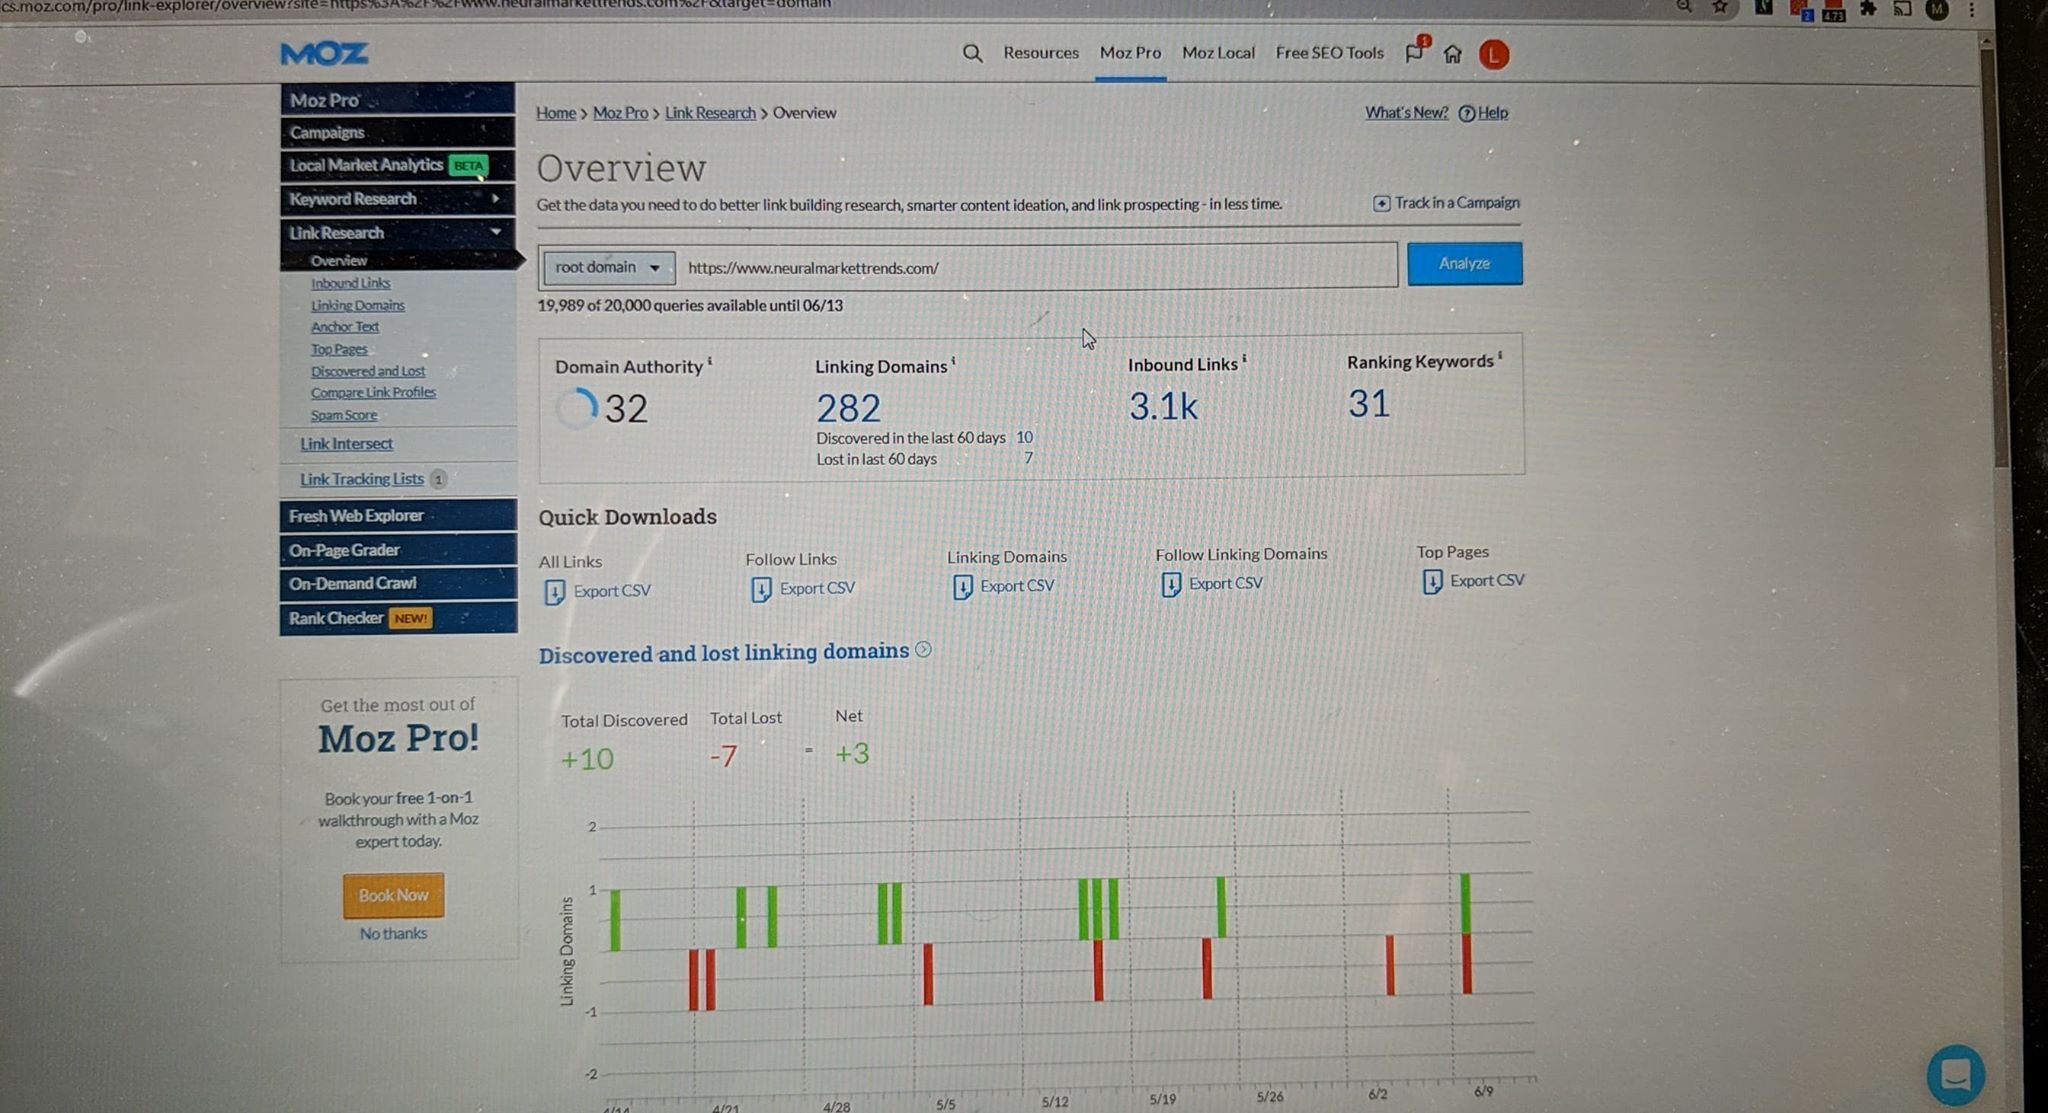
Task: Go to Inbound Links sidebar link
Action: (350, 283)
